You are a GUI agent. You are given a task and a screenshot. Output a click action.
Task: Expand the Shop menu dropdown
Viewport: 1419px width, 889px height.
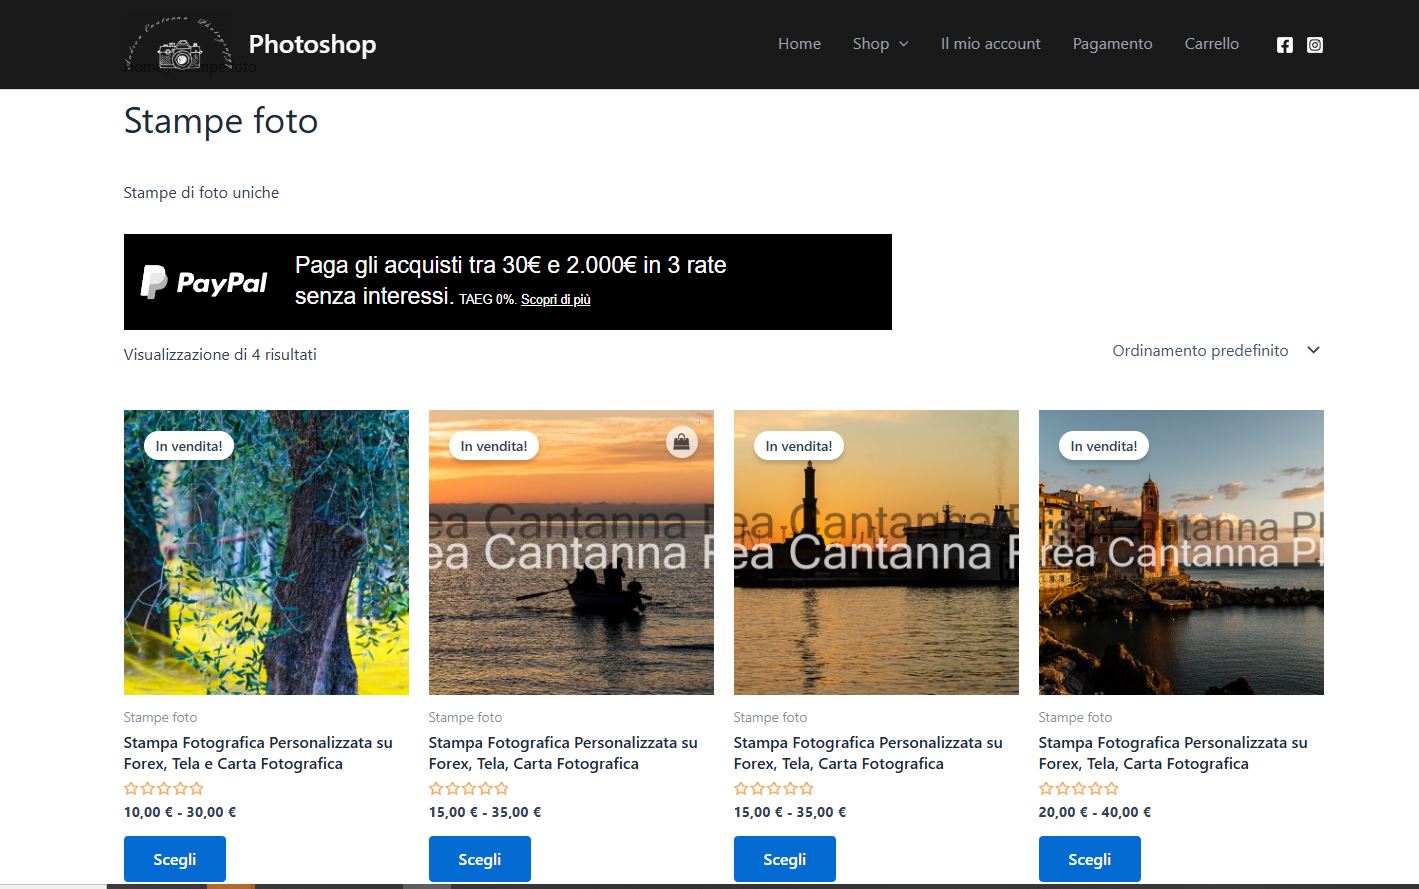pyautogui.click(x=880, y=44)
